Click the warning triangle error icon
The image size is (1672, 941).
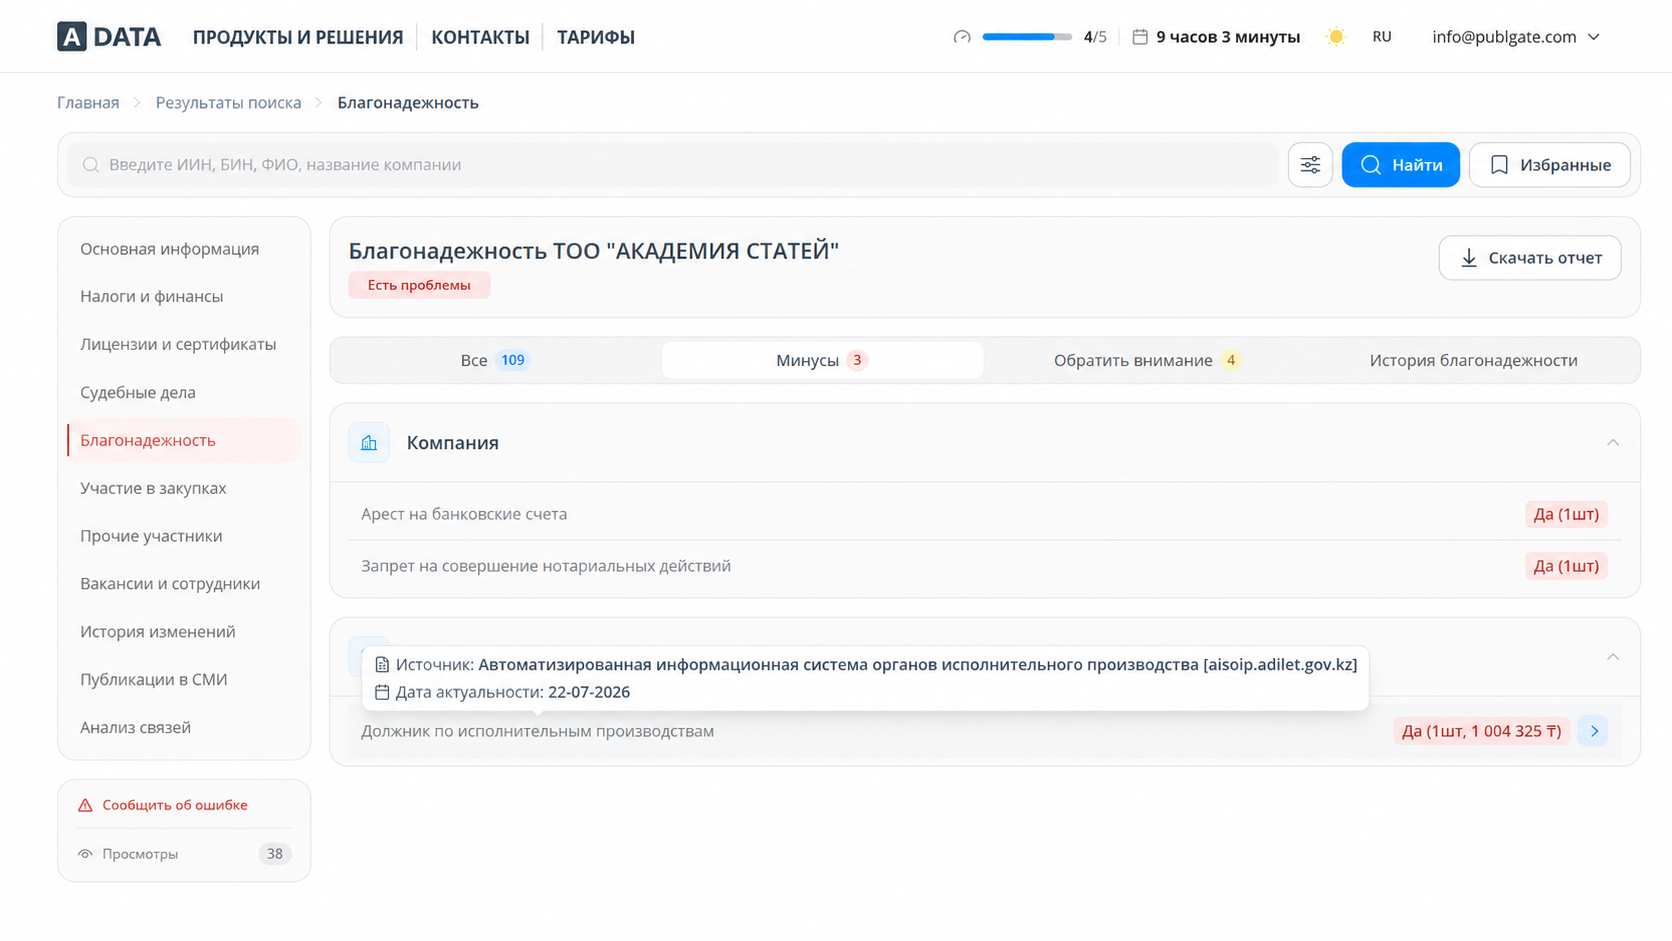pos(86,805)
